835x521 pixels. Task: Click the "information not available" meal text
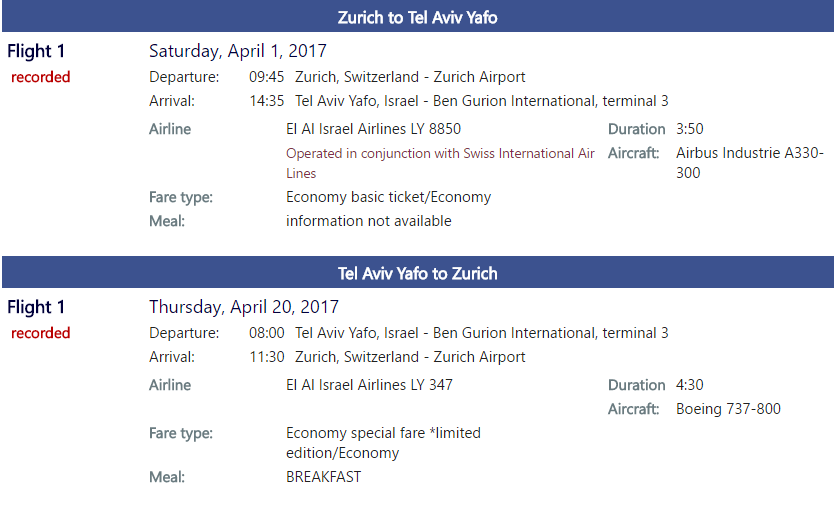(368, 221)
